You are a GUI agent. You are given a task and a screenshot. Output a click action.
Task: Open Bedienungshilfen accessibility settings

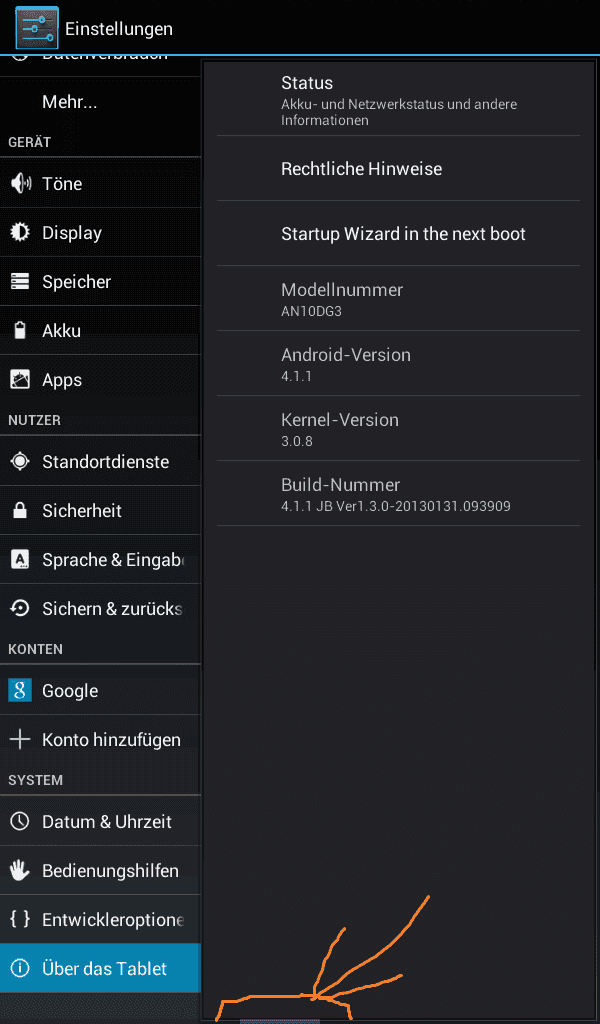click(100, 870)
